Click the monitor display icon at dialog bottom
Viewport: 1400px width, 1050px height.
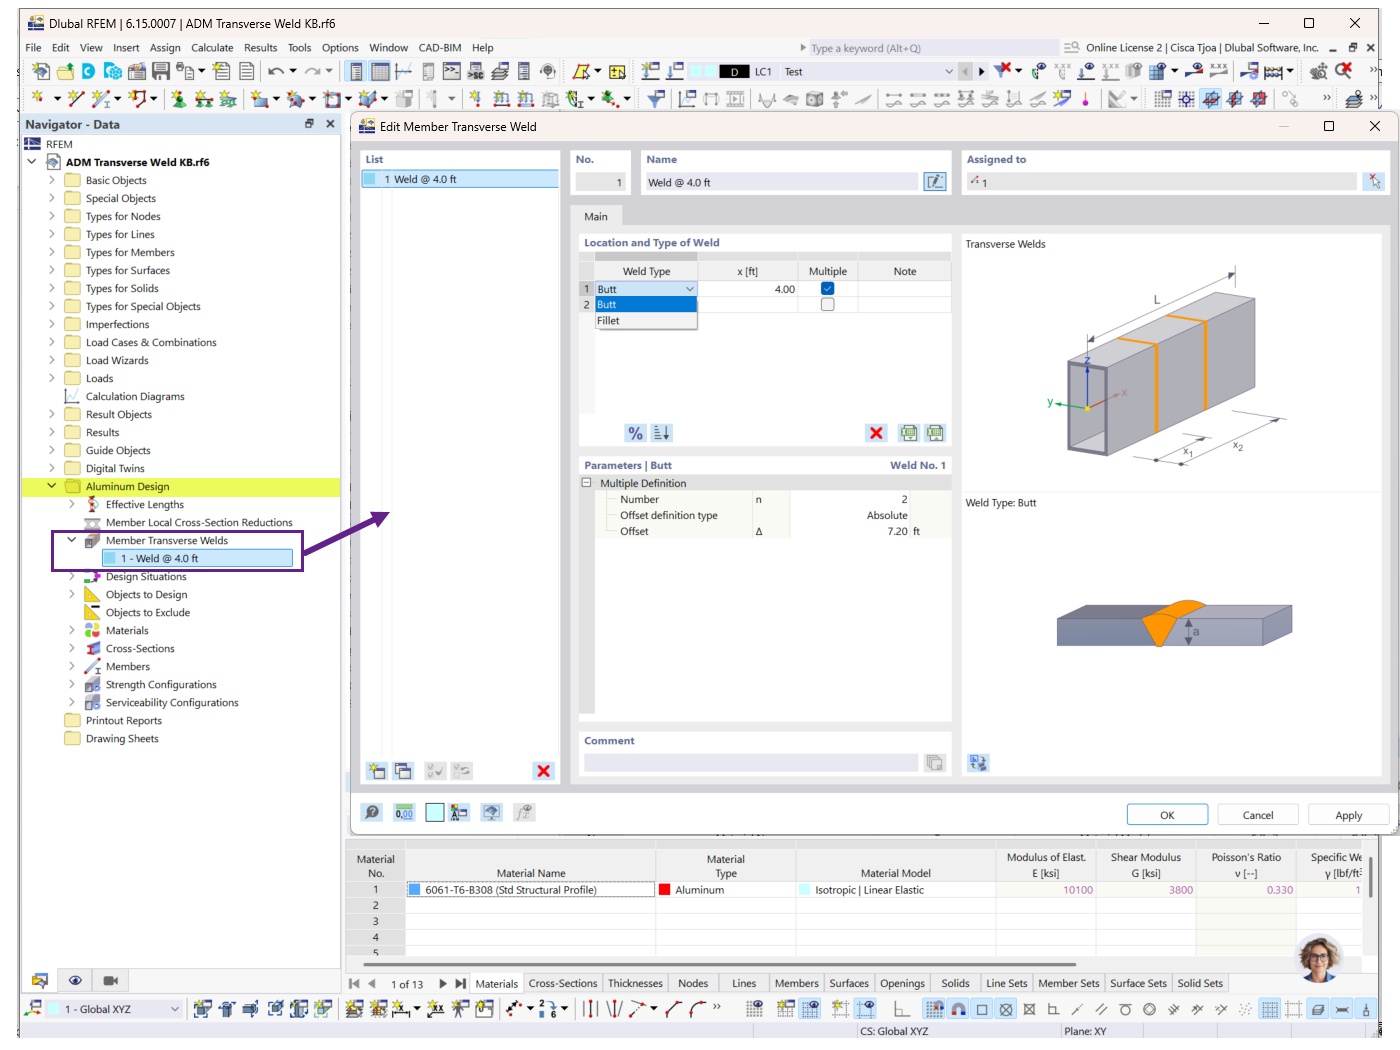click(x=491, y=813)
